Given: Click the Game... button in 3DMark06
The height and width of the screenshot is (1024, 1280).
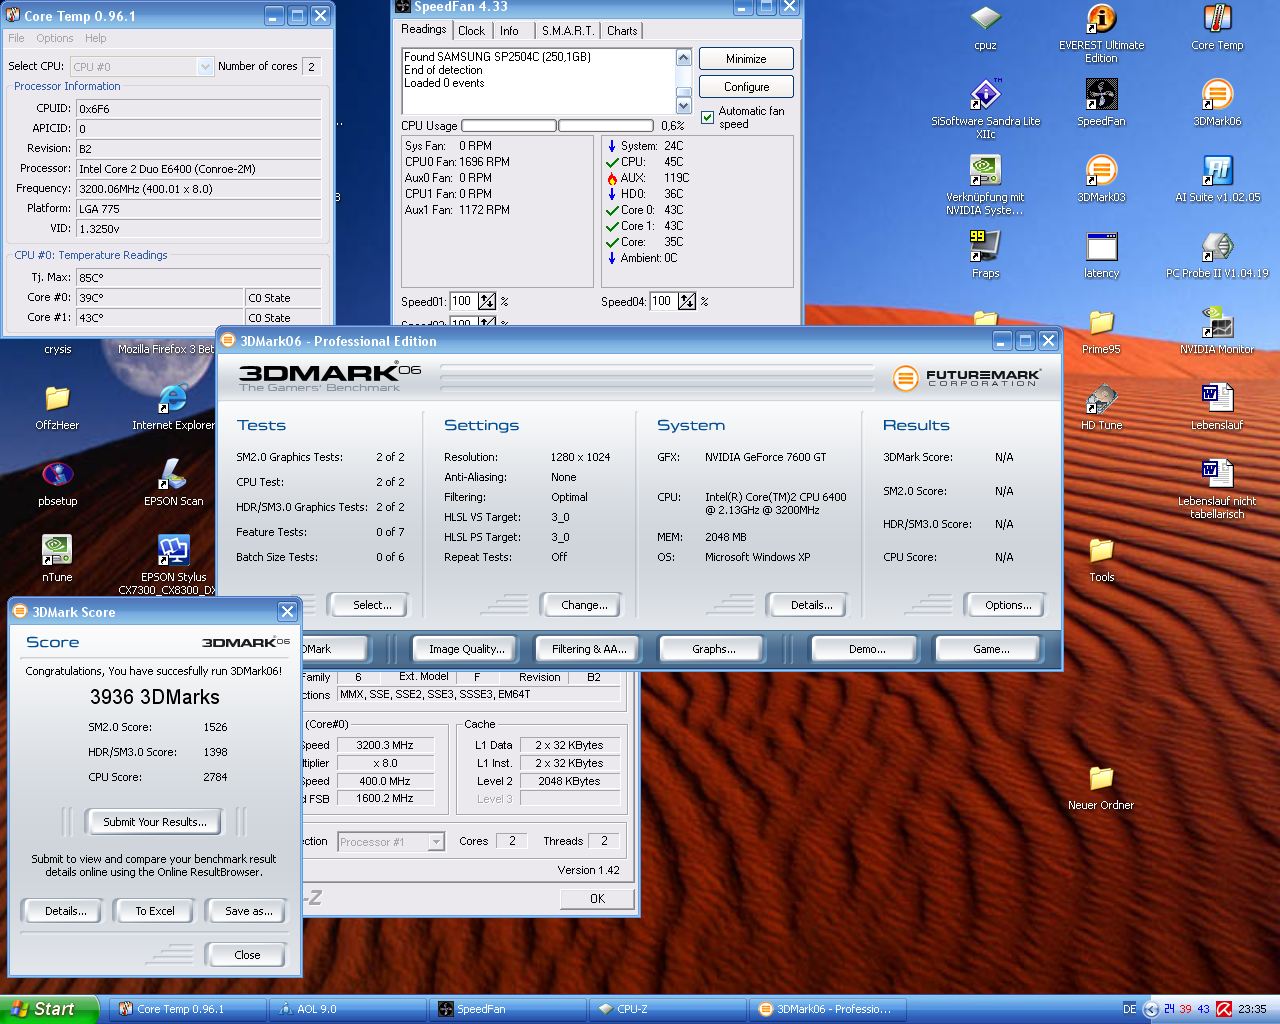Looking at the screenshot, I should click(x=990, y=649).
